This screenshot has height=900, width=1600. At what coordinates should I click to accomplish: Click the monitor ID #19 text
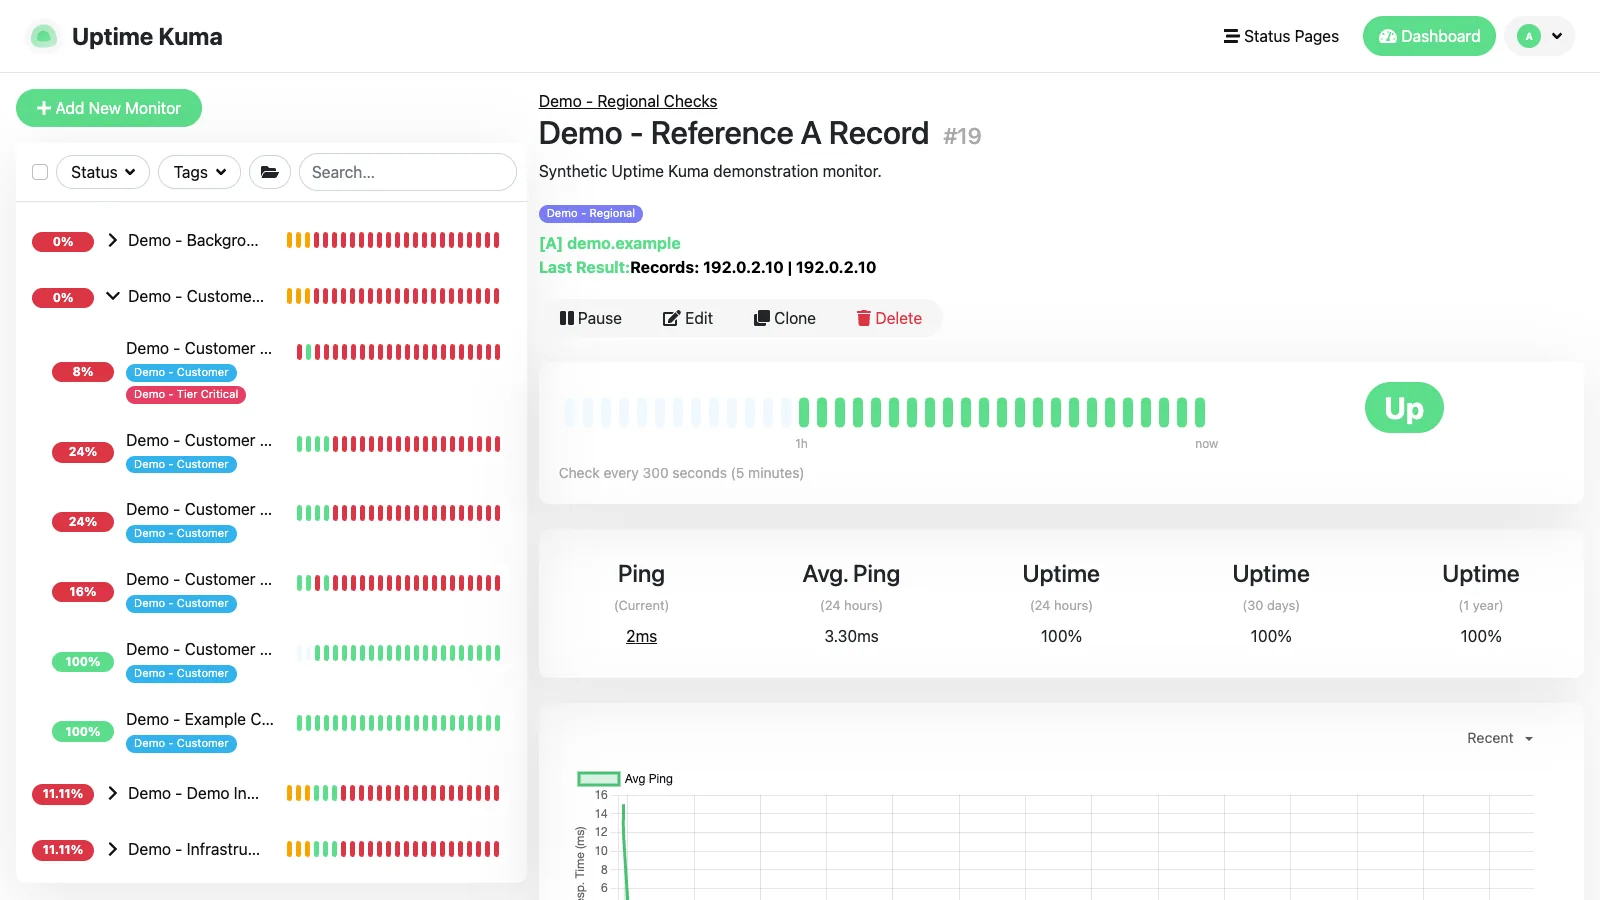point(962,136)
